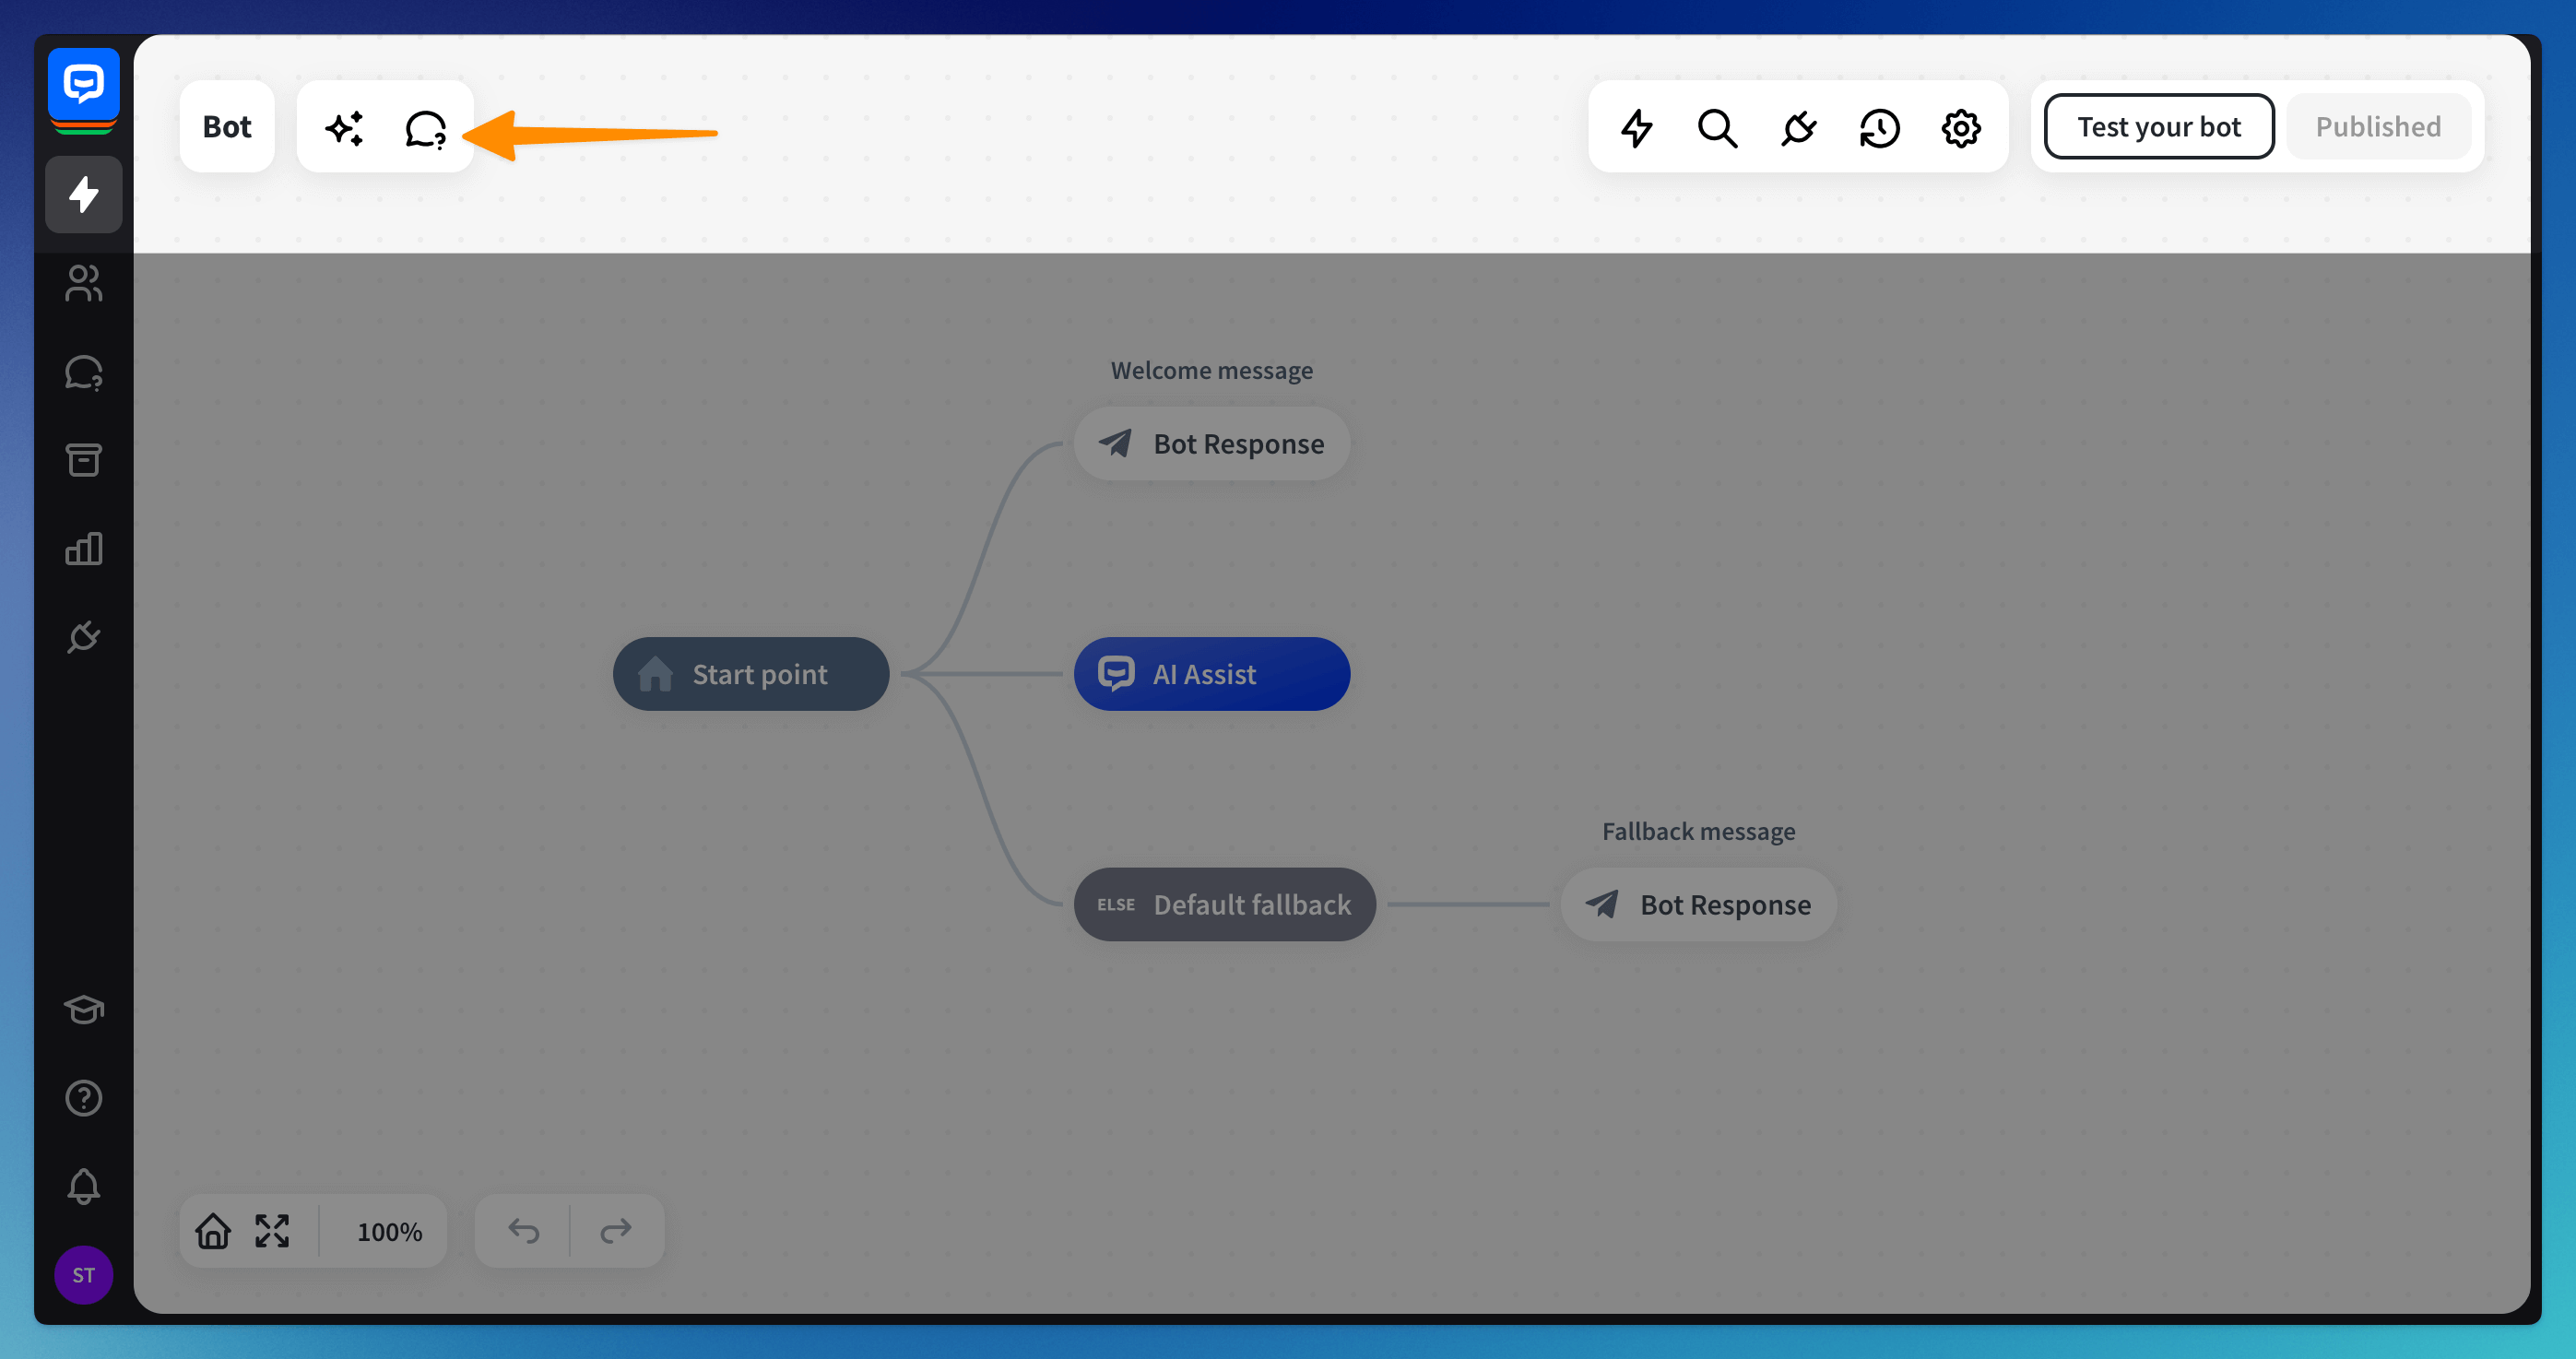The image size is (2576, 1359).
Task: Open bot settings gear icon
Action: point(1960,128)
